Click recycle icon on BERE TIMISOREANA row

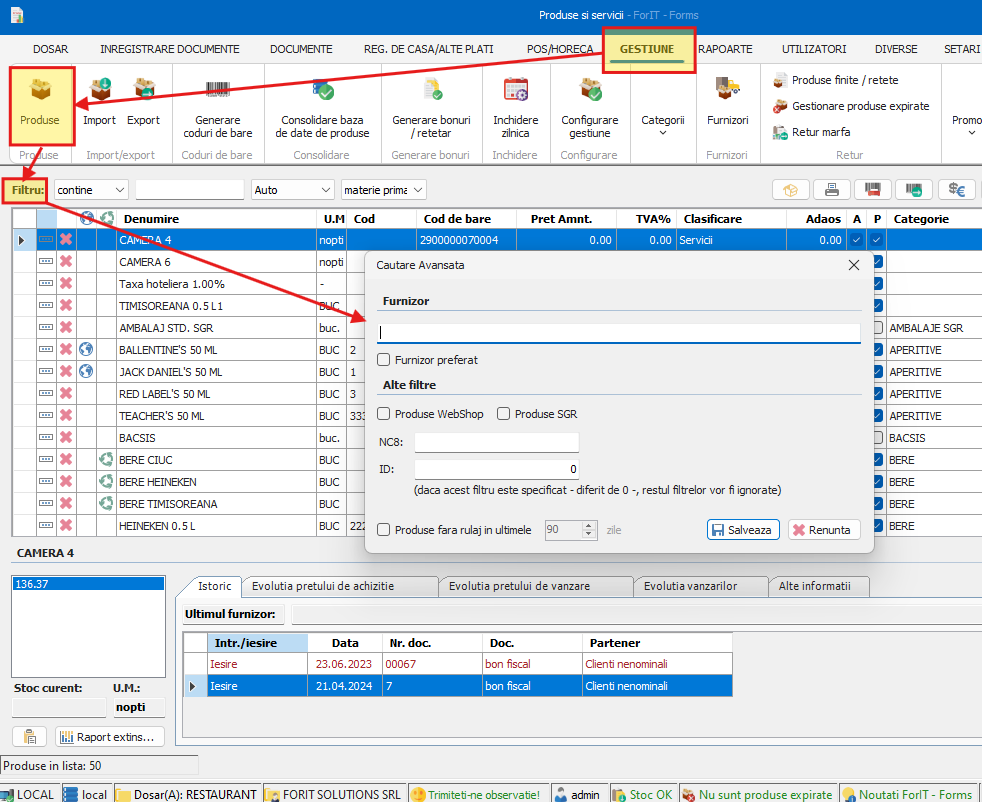tap(106, 503)
